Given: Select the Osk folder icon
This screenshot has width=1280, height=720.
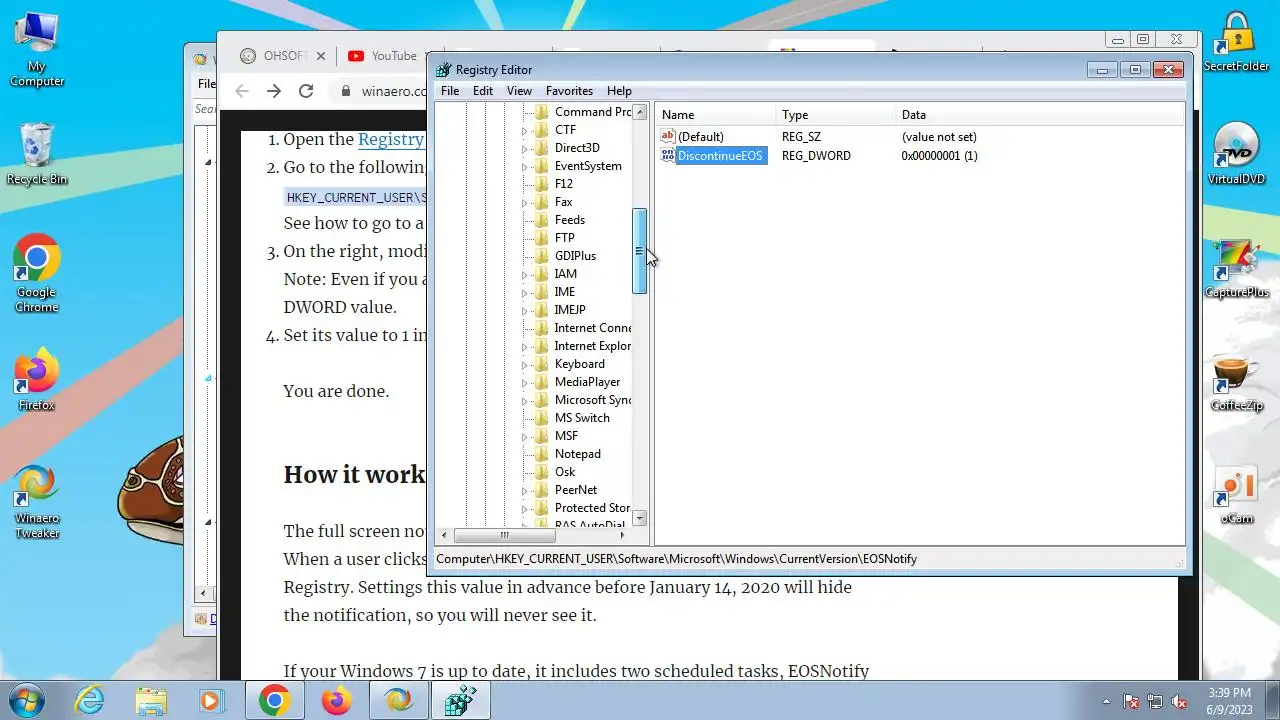Looking at the screenshot, I should pyautogui.click(x=541, y=472).
